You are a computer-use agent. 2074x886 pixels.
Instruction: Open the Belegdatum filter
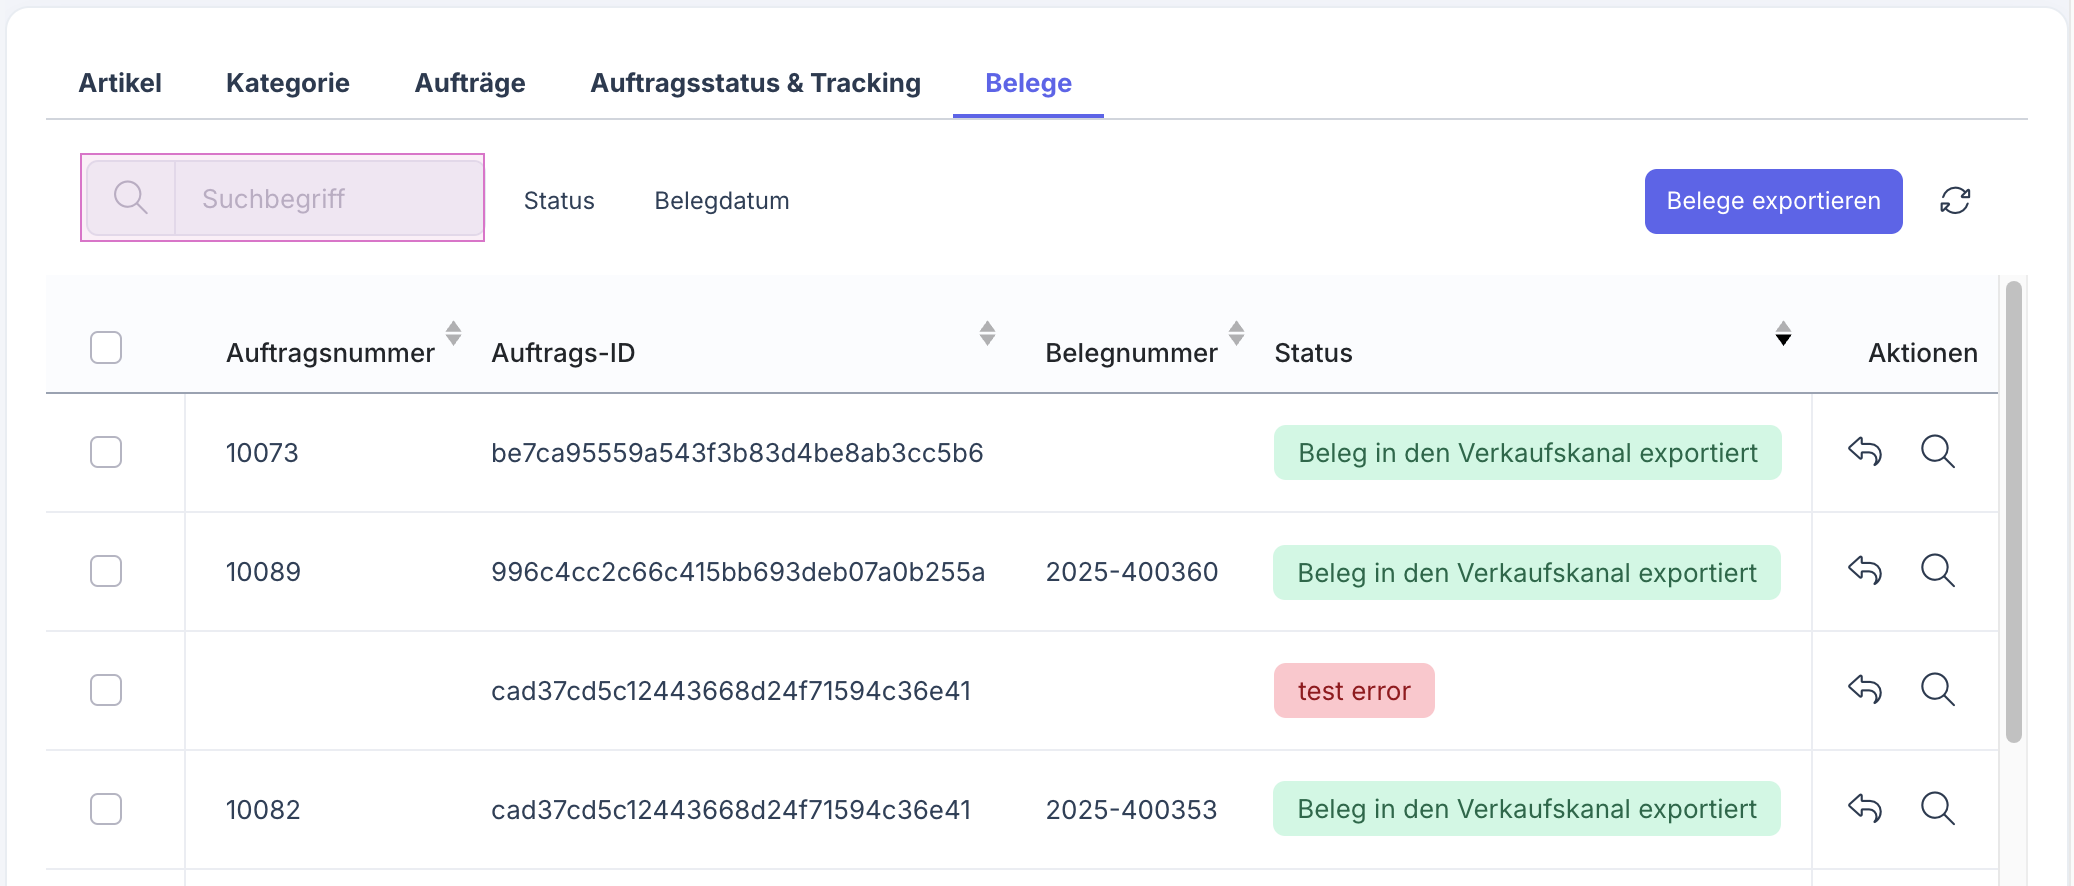722,200
